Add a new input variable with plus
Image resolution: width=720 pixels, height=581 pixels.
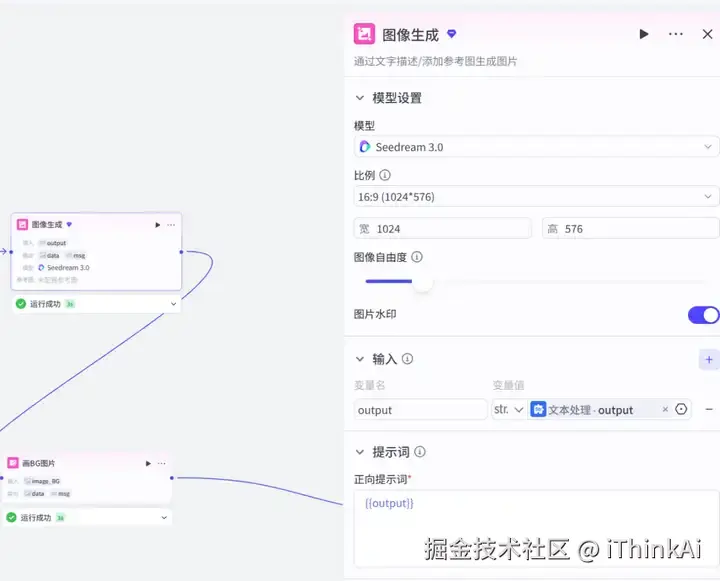click(709, 360)
